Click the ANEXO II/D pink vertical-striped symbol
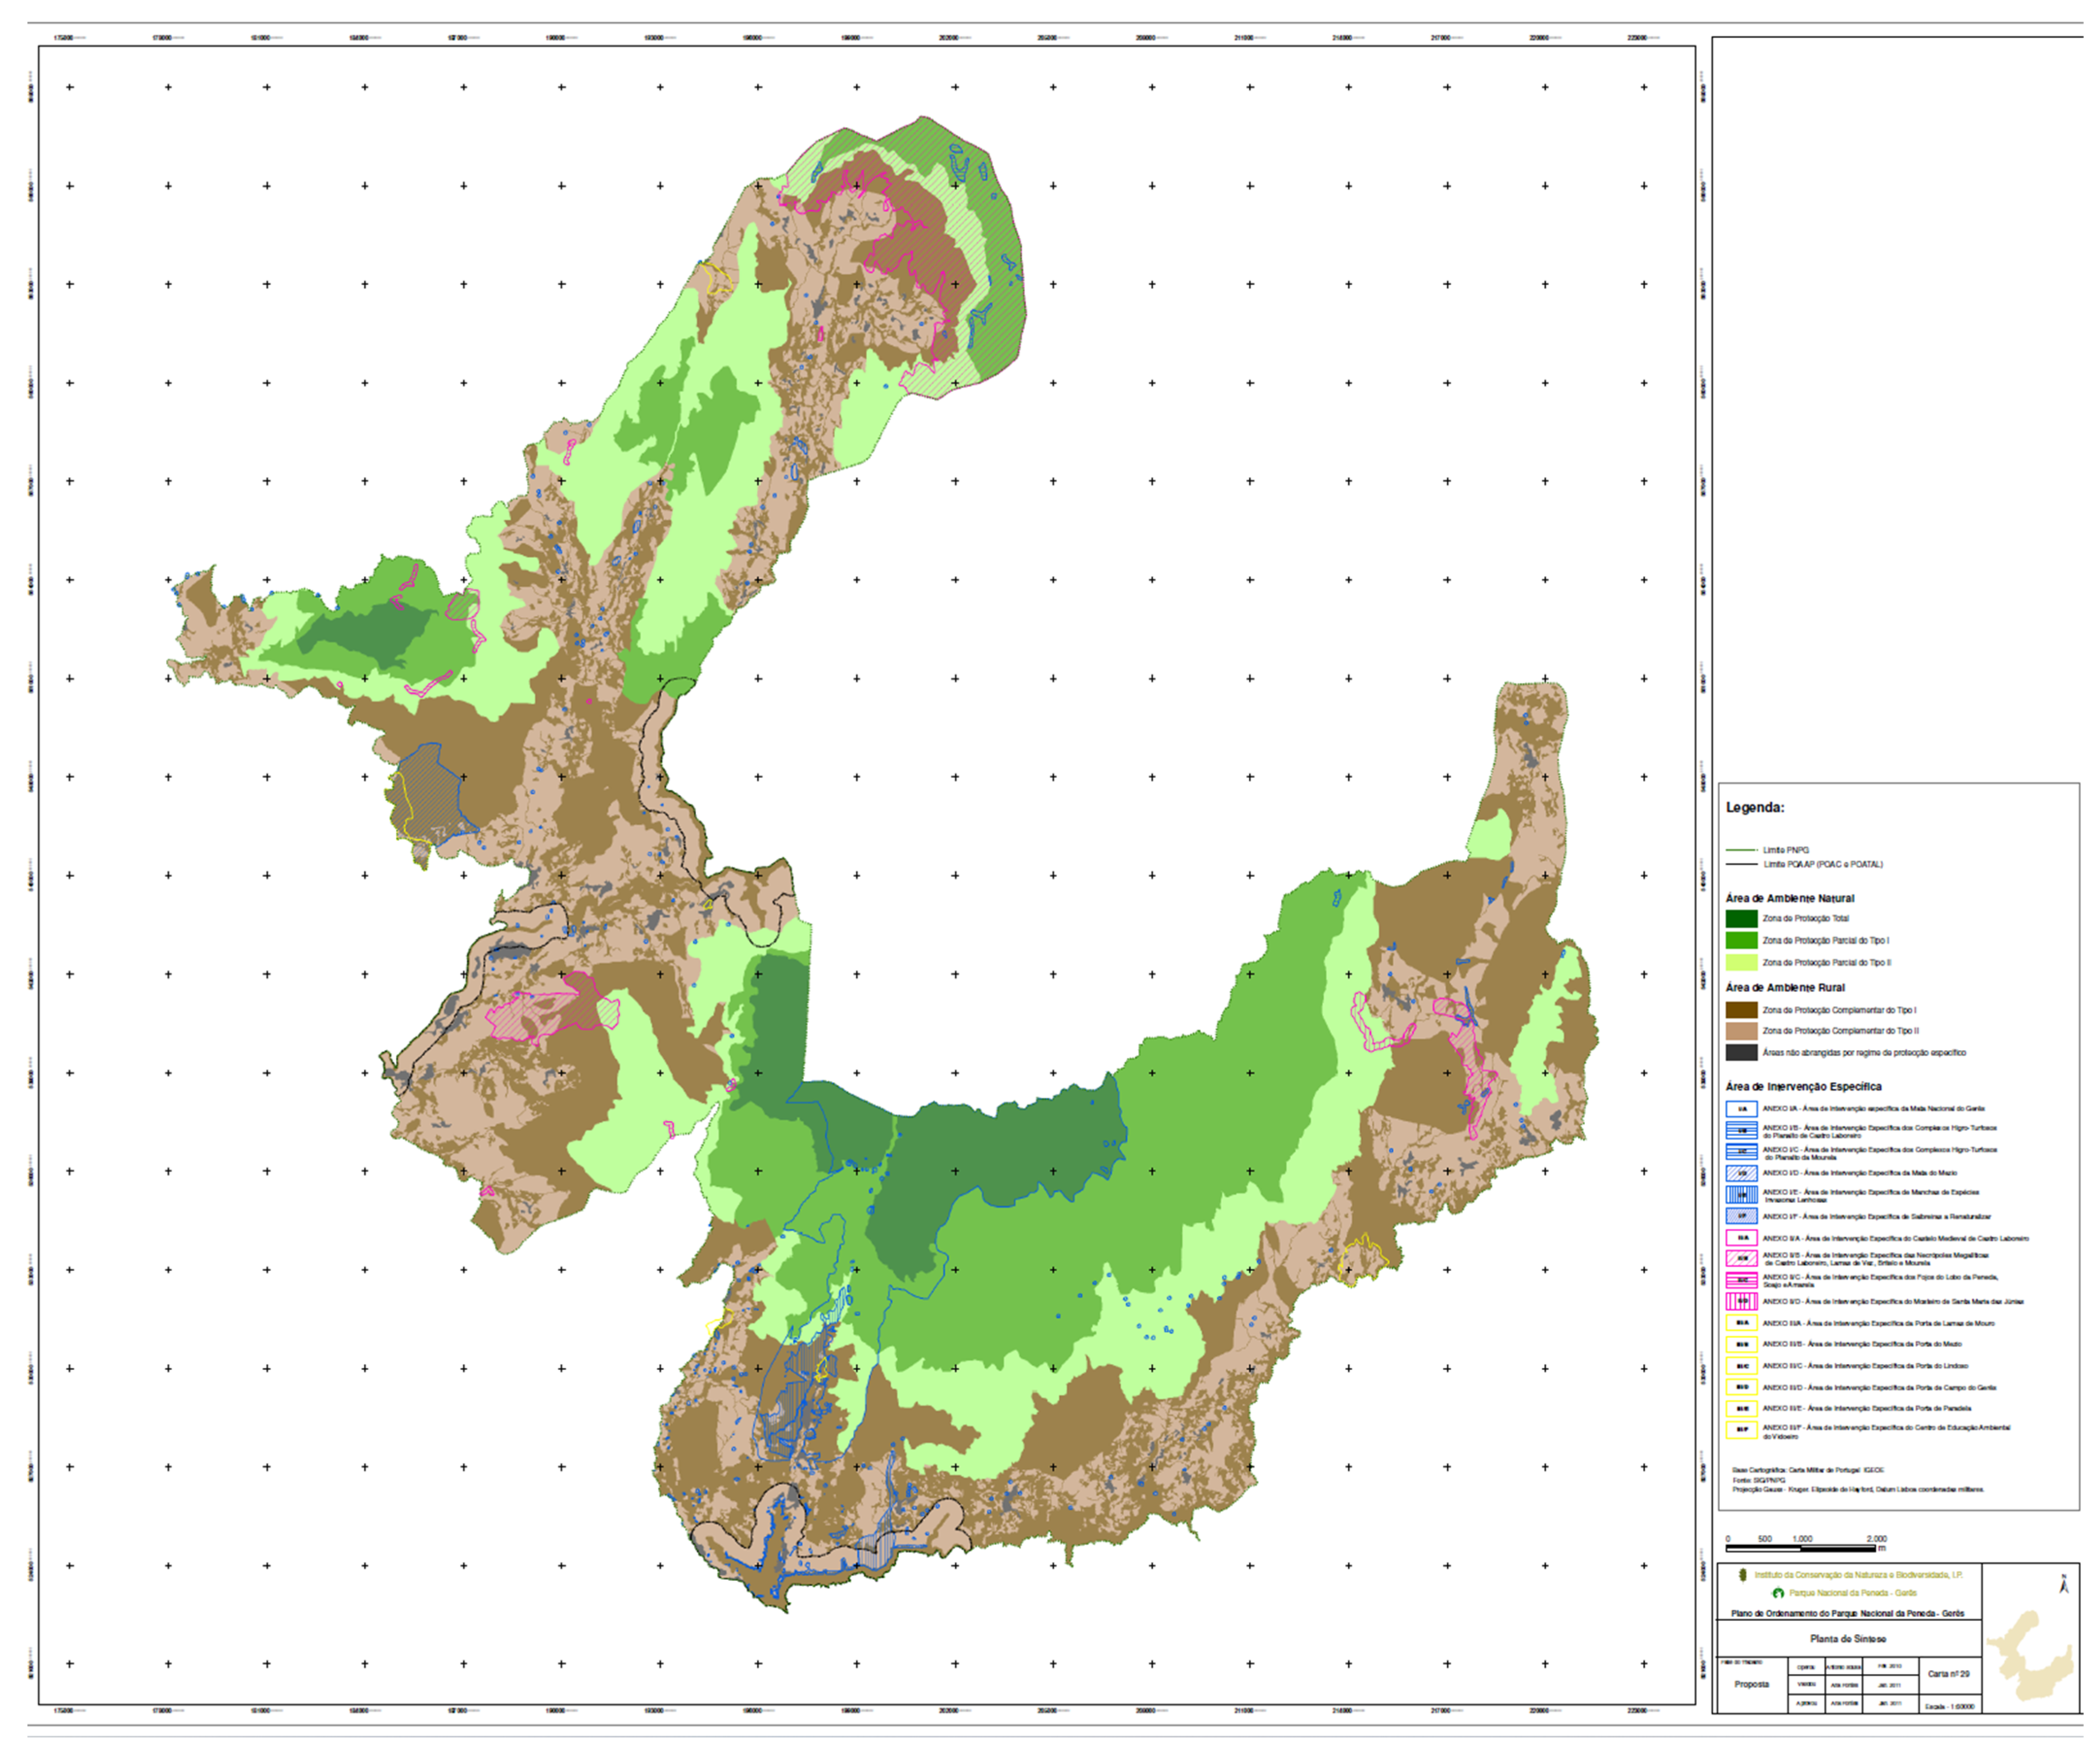 (1741, 1302)
